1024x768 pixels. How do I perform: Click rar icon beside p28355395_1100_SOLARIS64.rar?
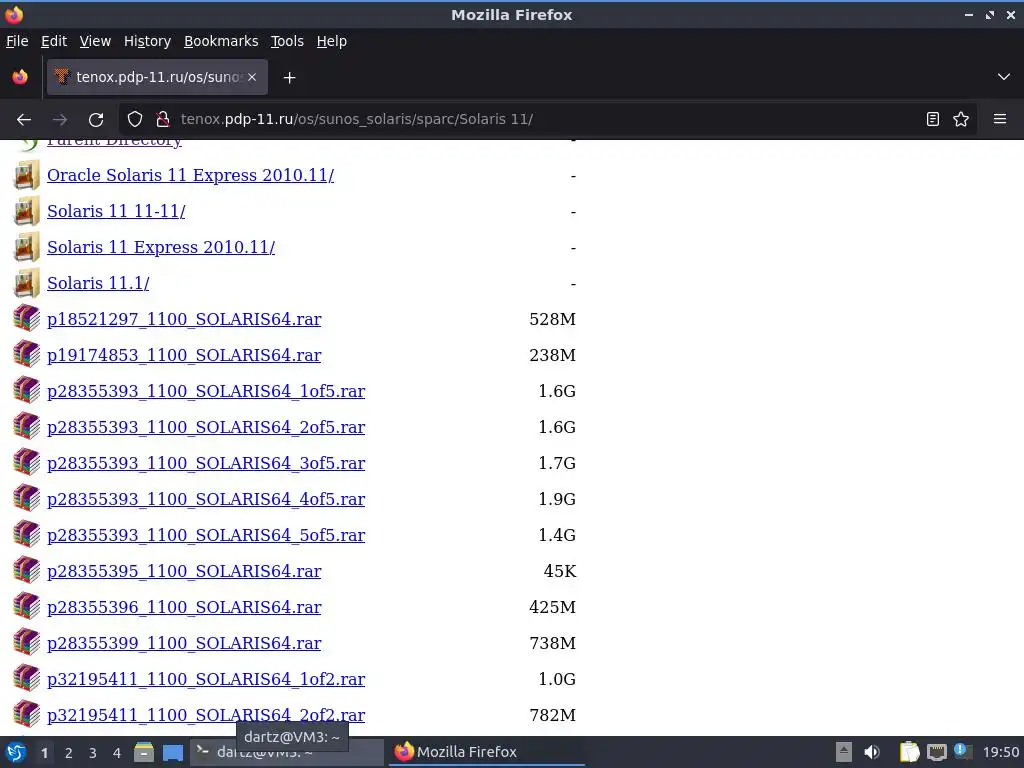26,570
